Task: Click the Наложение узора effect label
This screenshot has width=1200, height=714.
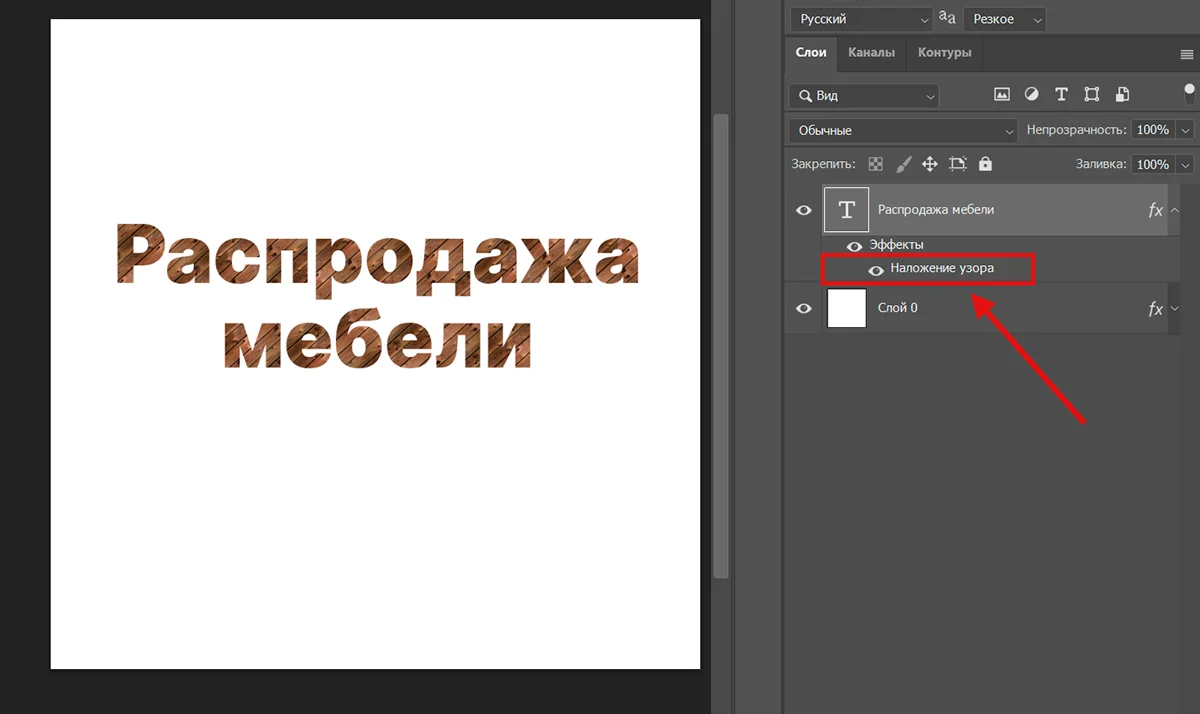Action: (x=942, y=269)
